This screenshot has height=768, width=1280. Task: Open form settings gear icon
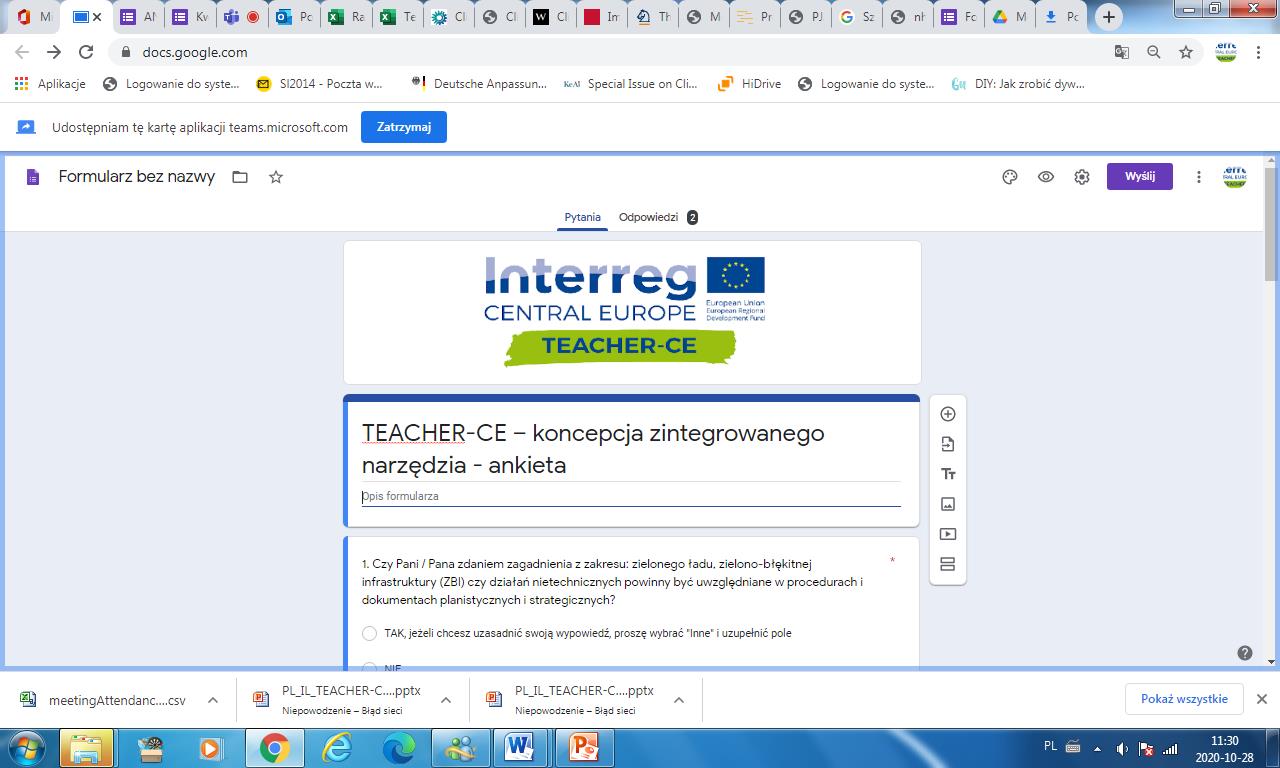1082,177
